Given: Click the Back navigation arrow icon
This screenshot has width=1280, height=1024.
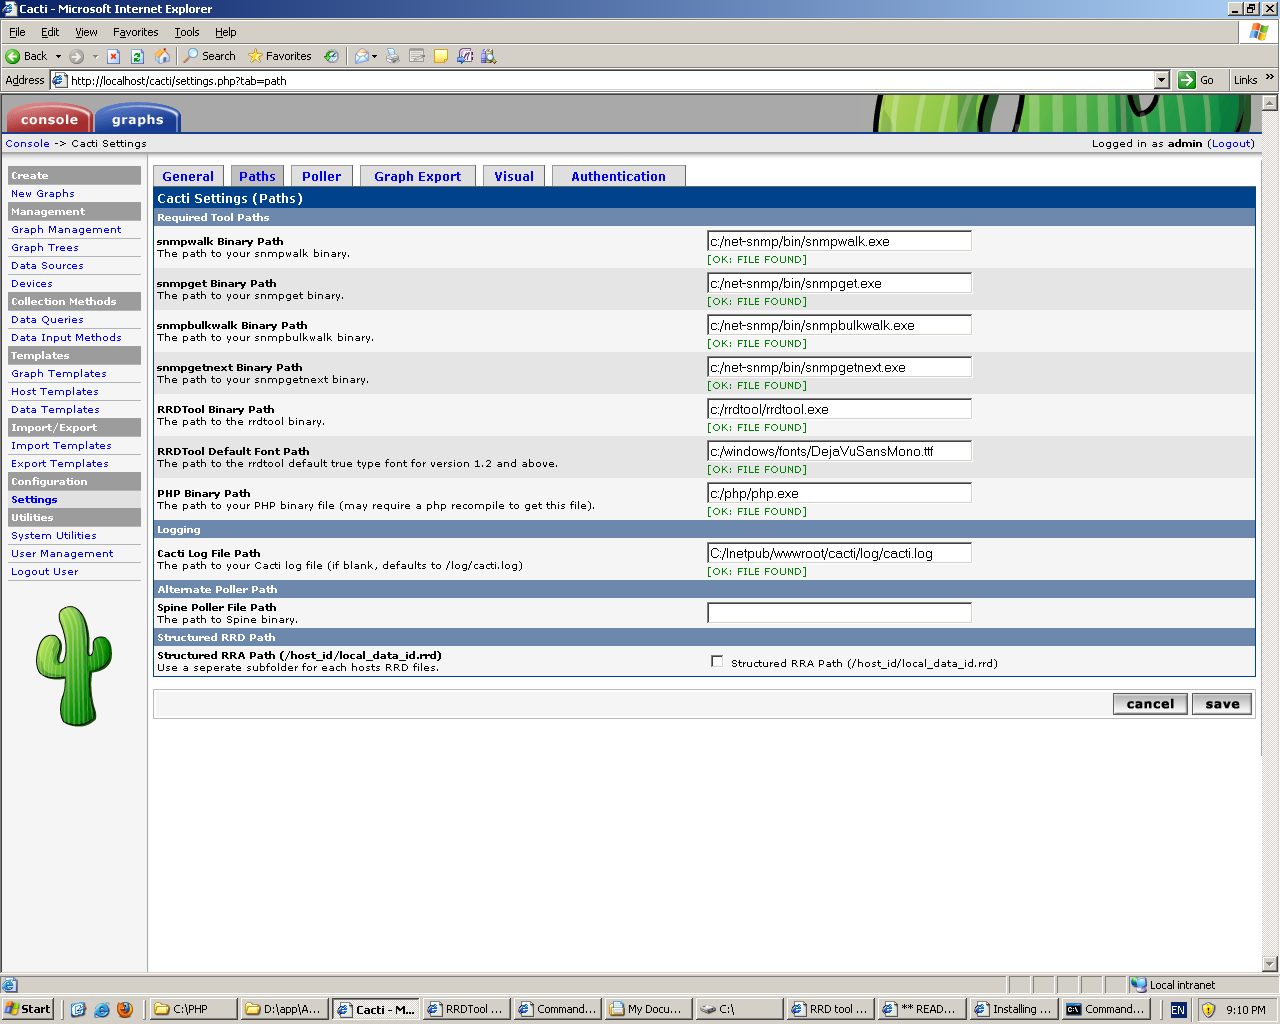Looking at the screenshot, I should (x=13, y=56).
